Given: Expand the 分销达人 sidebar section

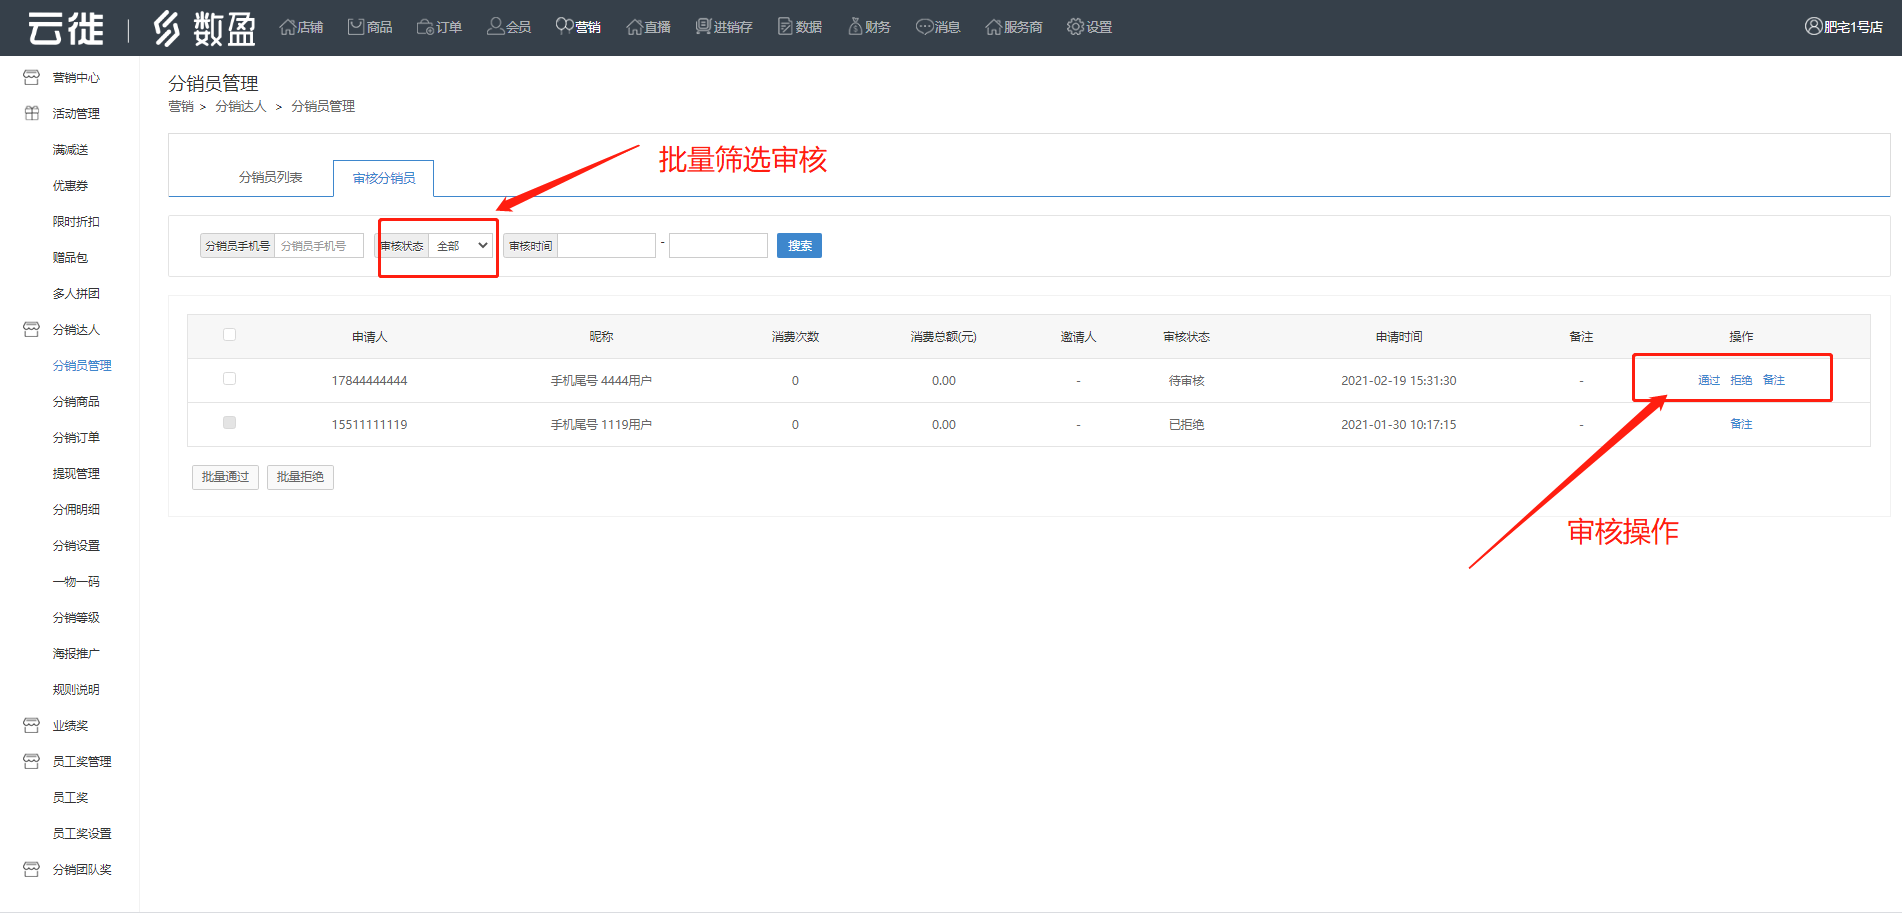Looking at the screenshot, I should (x=76, y=330).
